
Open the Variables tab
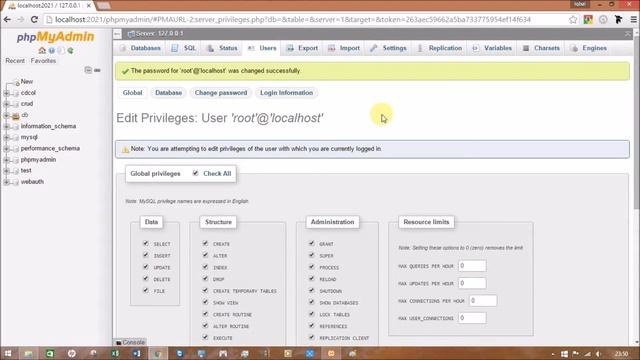tap(492, 48)
